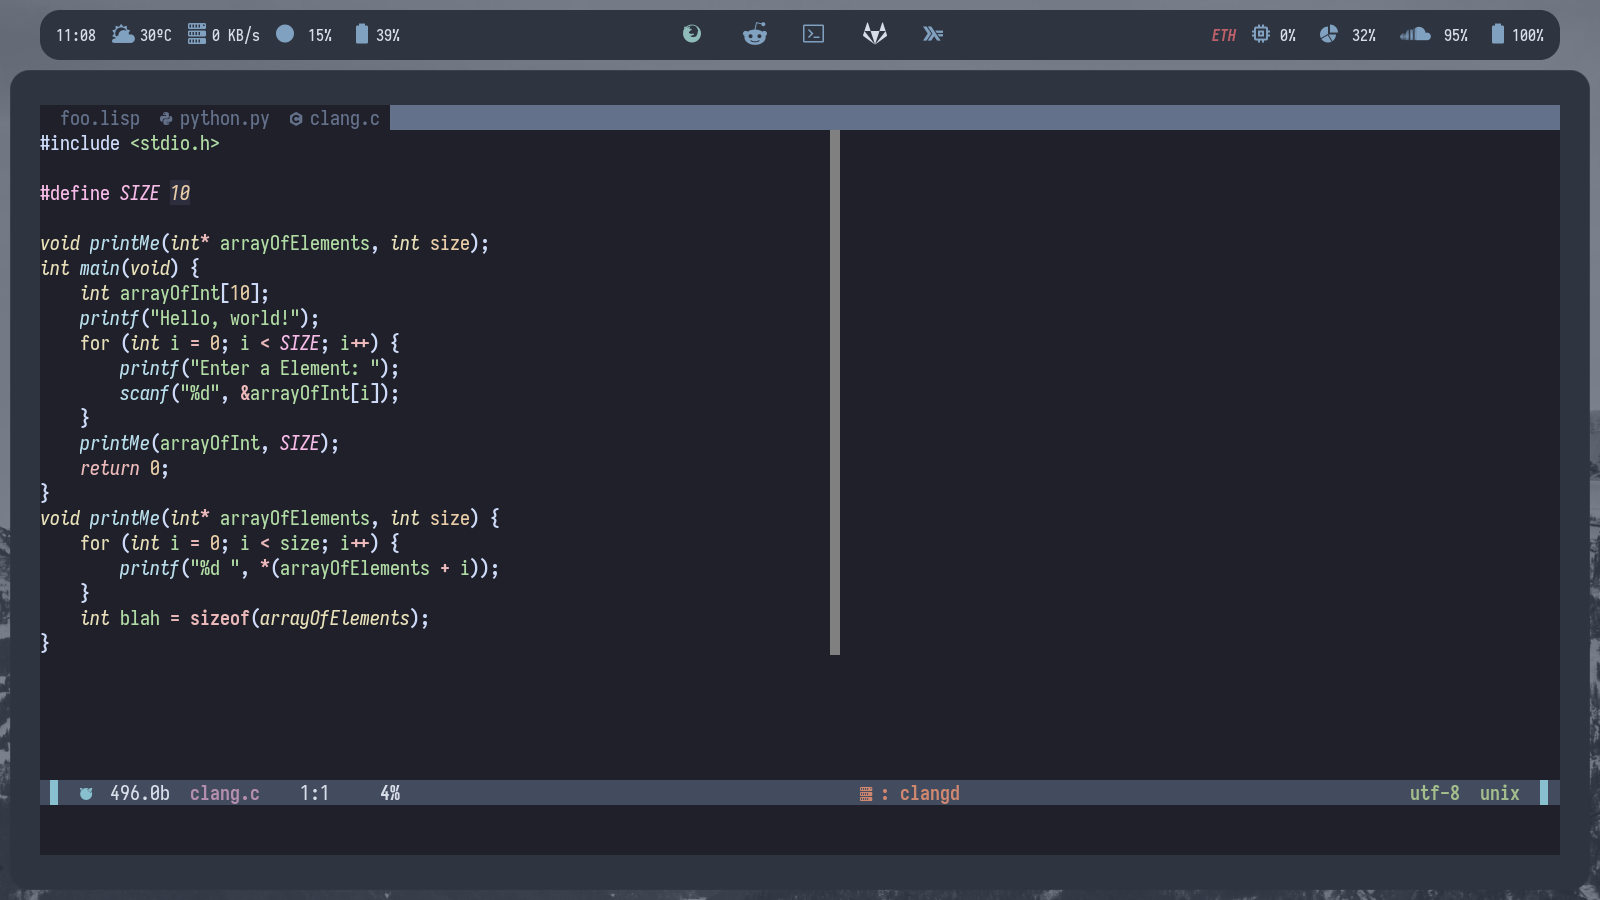Click the printf("Enter a Element: ") line
This screenshot has height=900, width=1600.
260,368
